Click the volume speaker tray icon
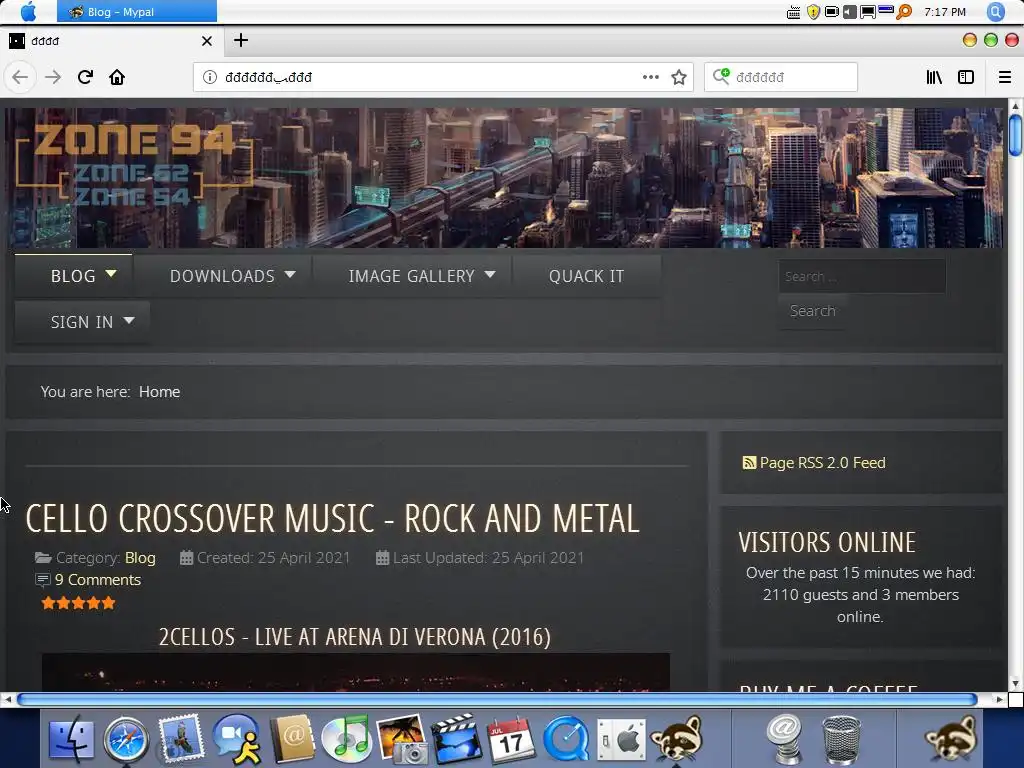The width and height of the screenshot is (1024, 768). click(x=850, y=12)
